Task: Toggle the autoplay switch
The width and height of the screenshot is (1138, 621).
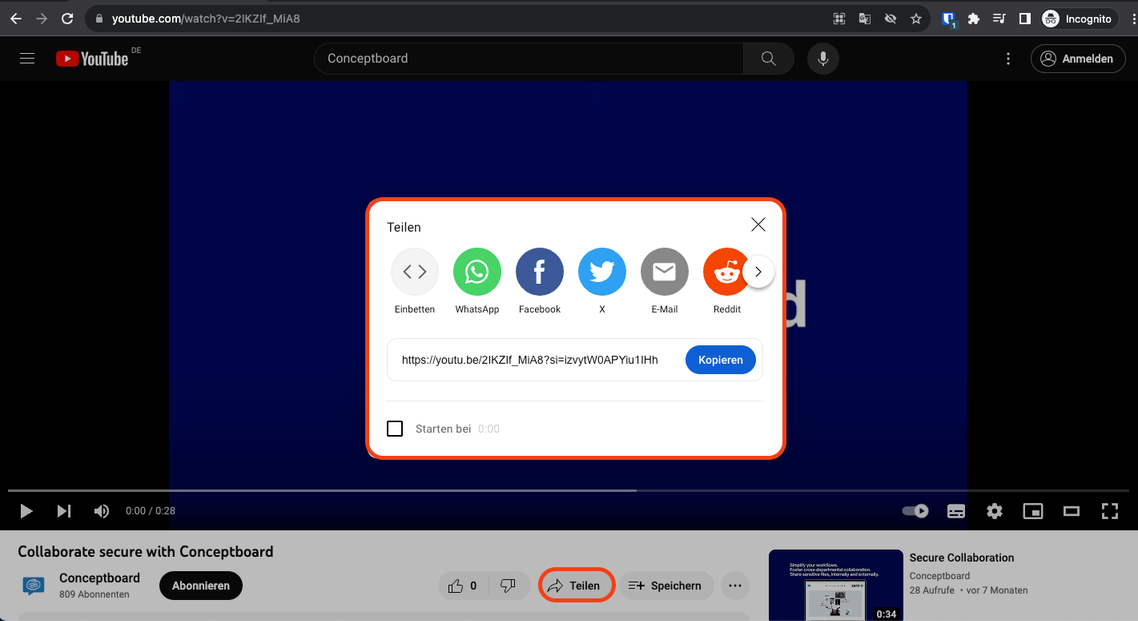Action: pyautogui.click(x=915, y=511)
